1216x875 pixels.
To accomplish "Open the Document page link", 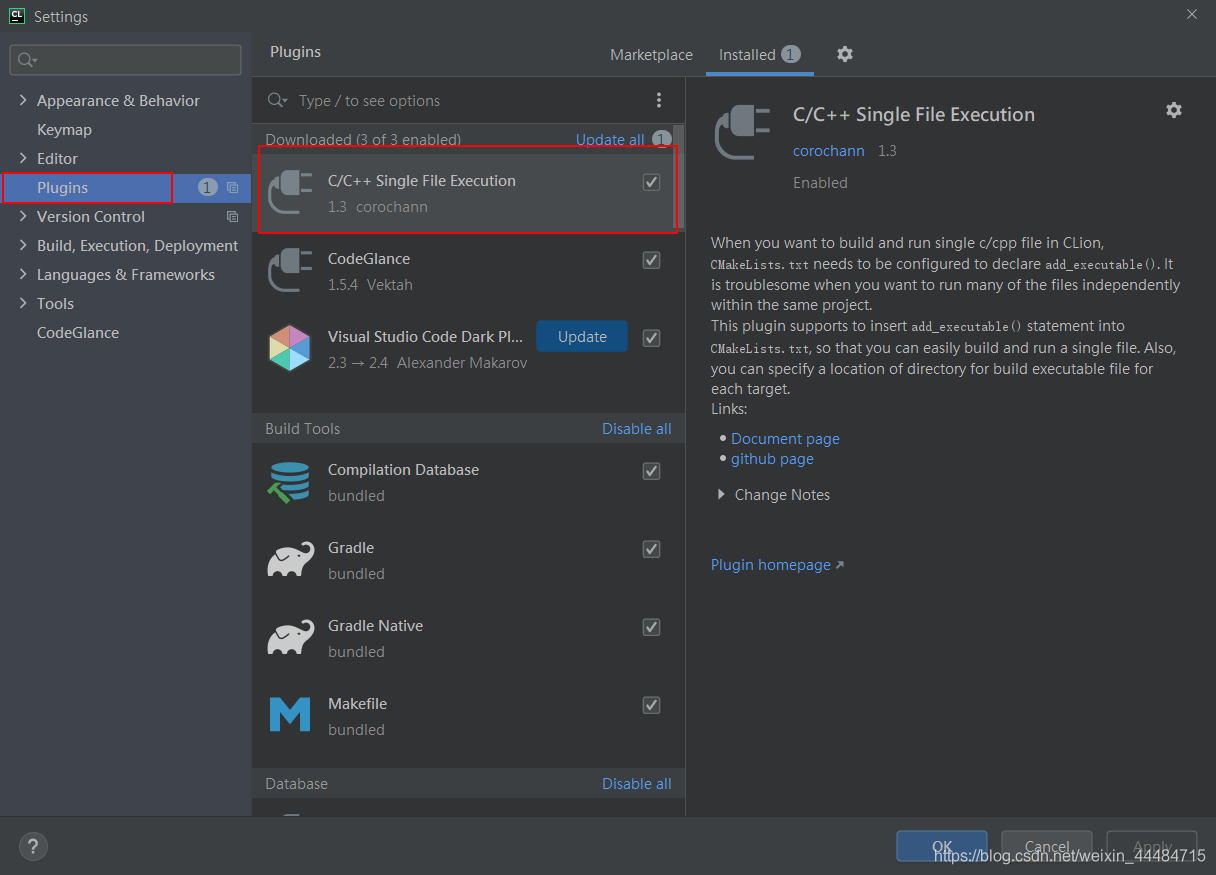I will (x=785, y=439).
